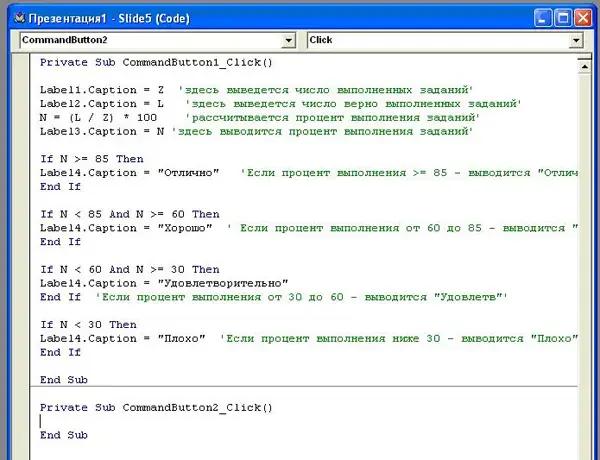Open the CommandButton2 object dropdown arrow
Image resolution: width=600 pixels, height=460 pixels.
pyautogui.click(x=289, y=40)
